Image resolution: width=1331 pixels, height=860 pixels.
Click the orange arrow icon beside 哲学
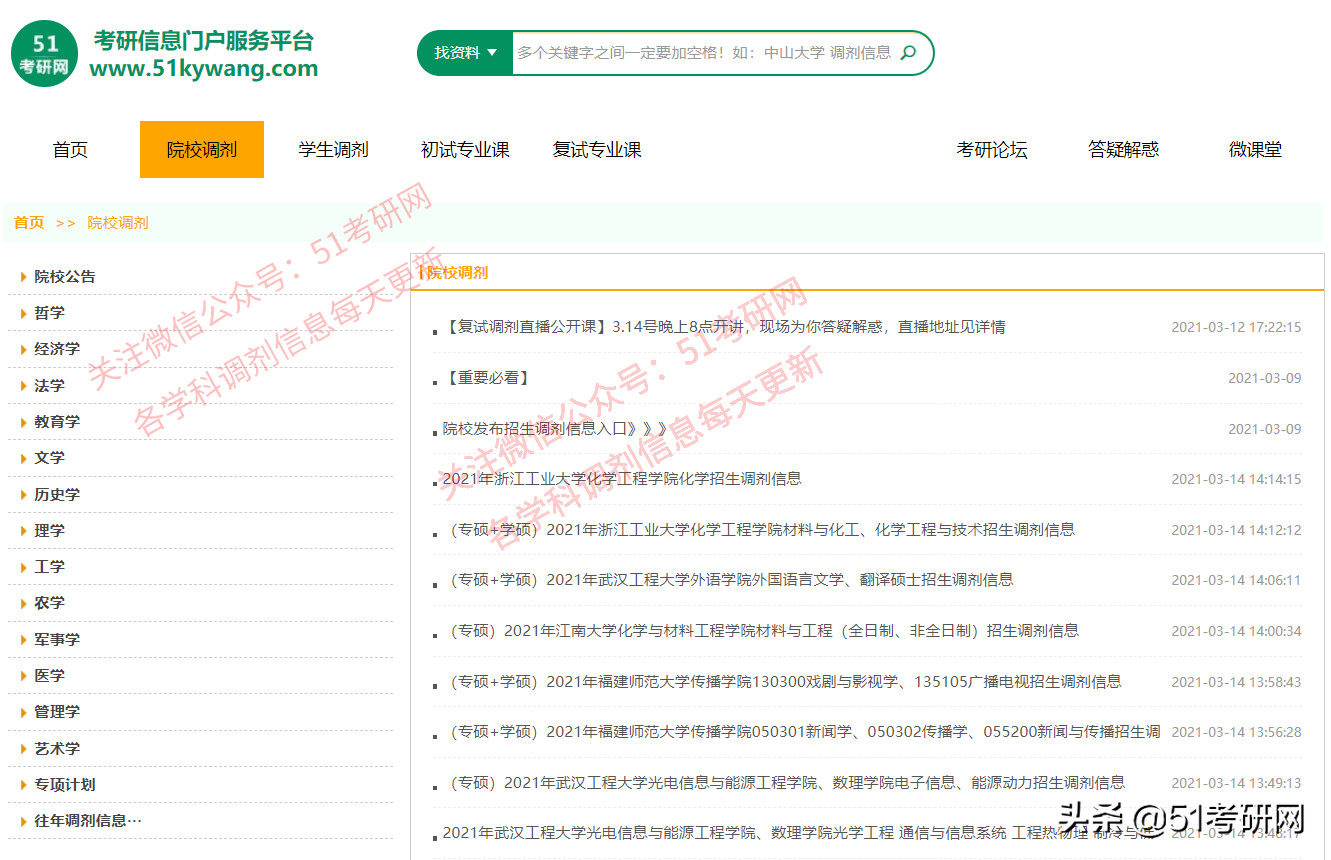coord(25,312)
